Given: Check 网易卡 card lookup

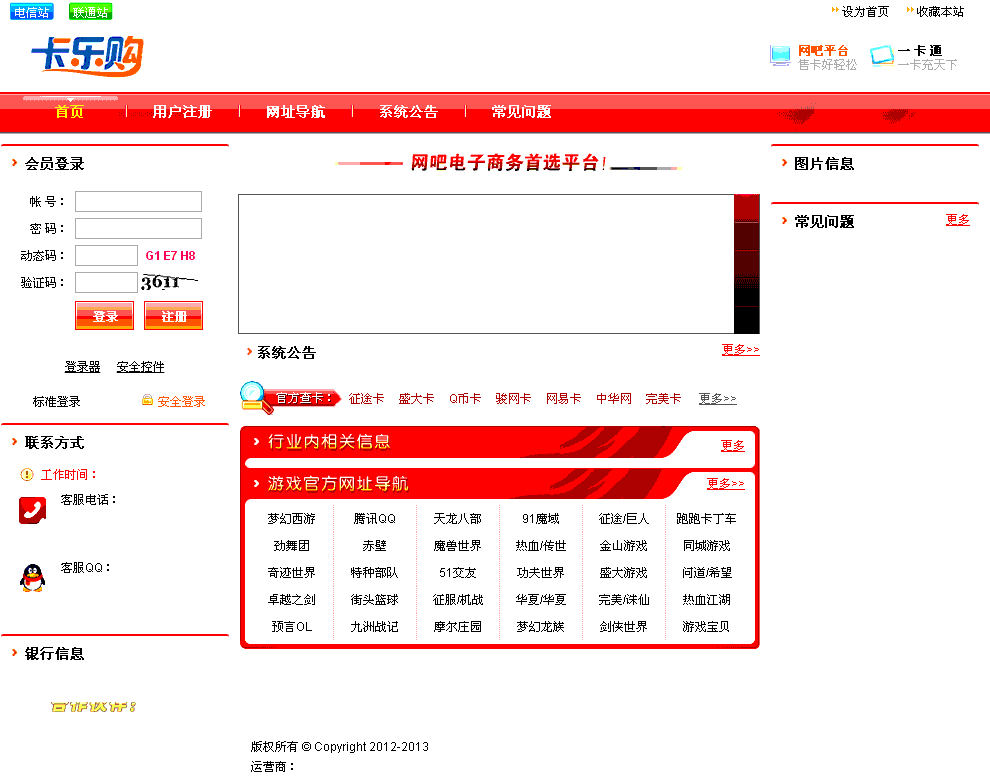Looking at the screenshot, I should pyautogui.click(x=563, y=398).
